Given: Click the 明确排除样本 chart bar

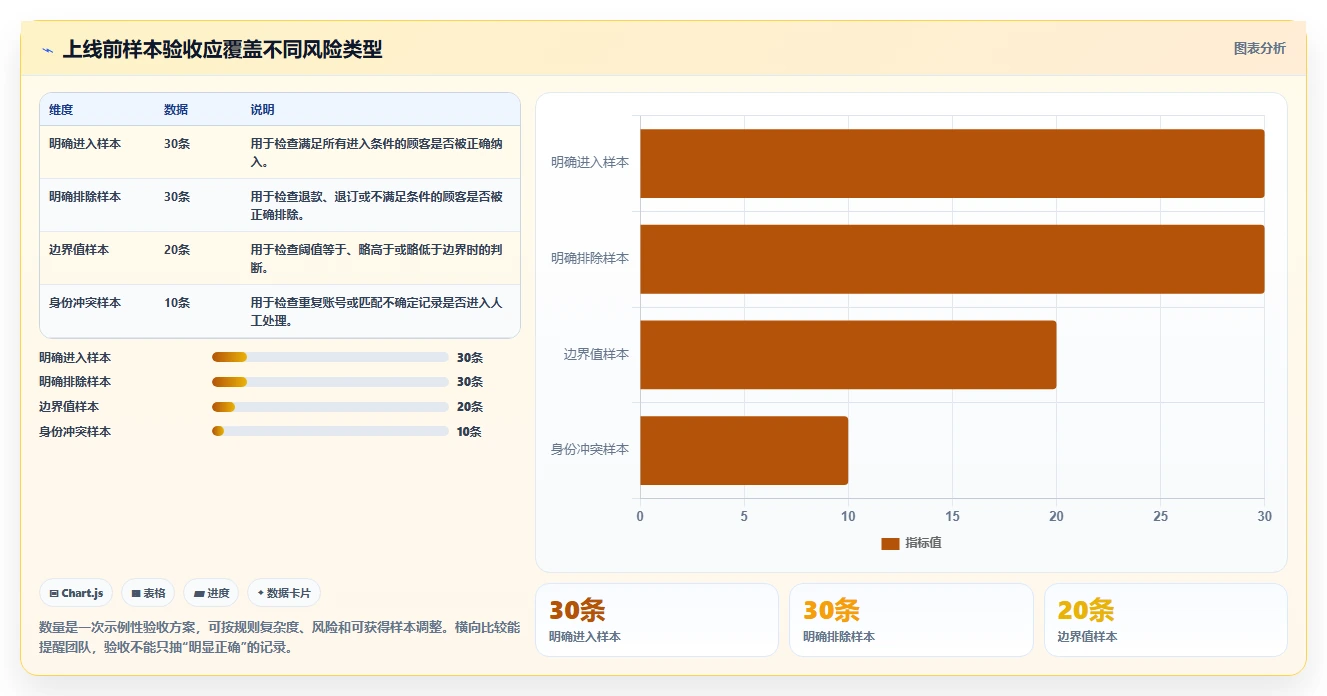Looking at the screenshot, I should (952, 259).
